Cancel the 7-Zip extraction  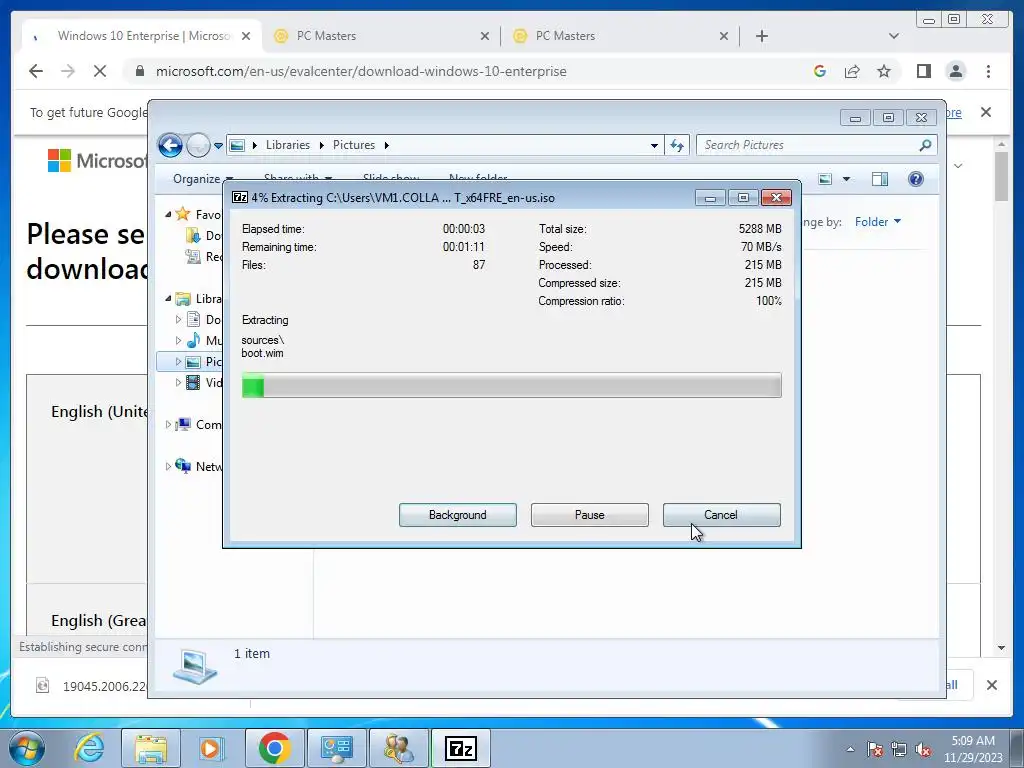(721, 515)
